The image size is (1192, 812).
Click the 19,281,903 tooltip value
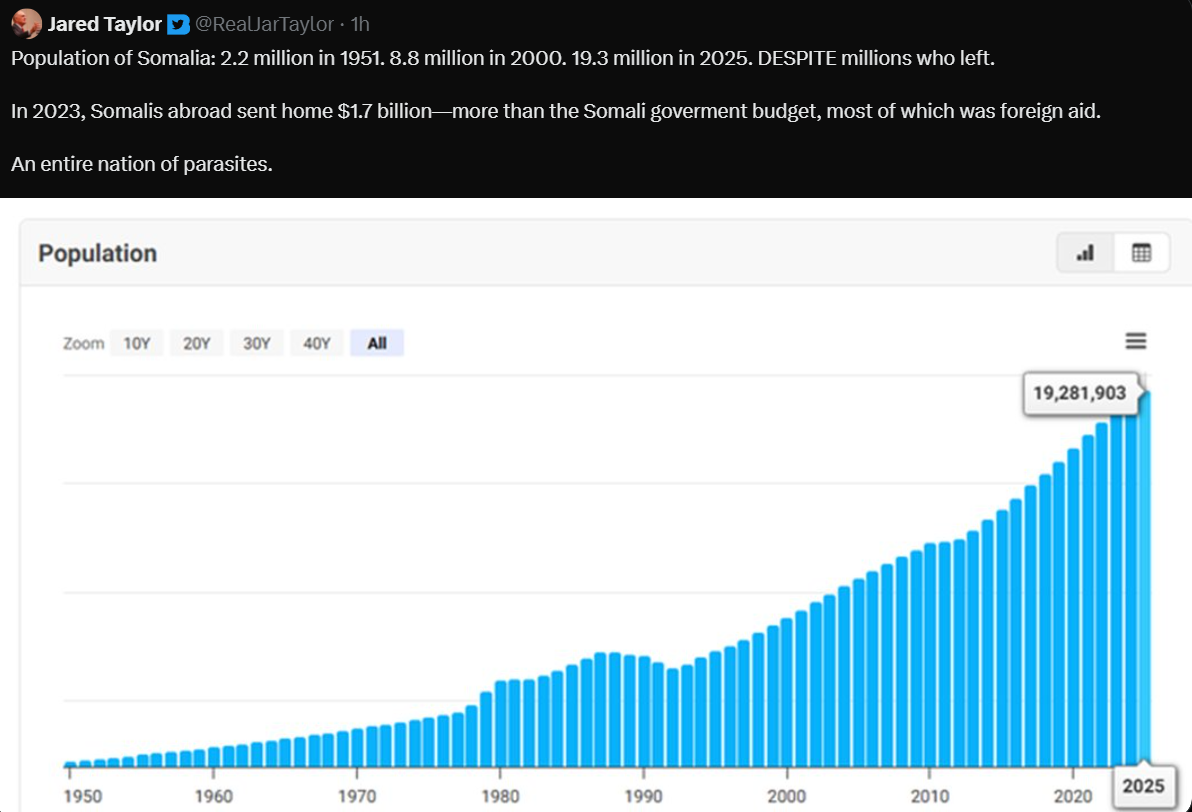(x=1079, y=393)
